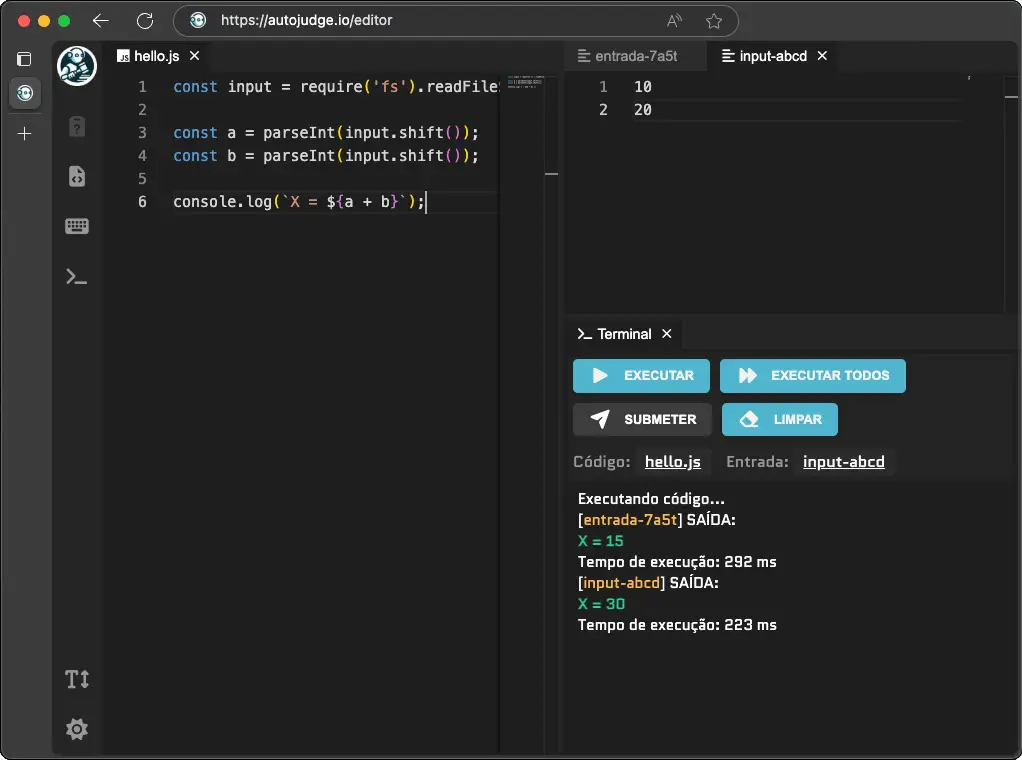Select the AutoJudge pinned tab icon
Viewport: 1022px width, 760px height.
[x=25, y=93]
